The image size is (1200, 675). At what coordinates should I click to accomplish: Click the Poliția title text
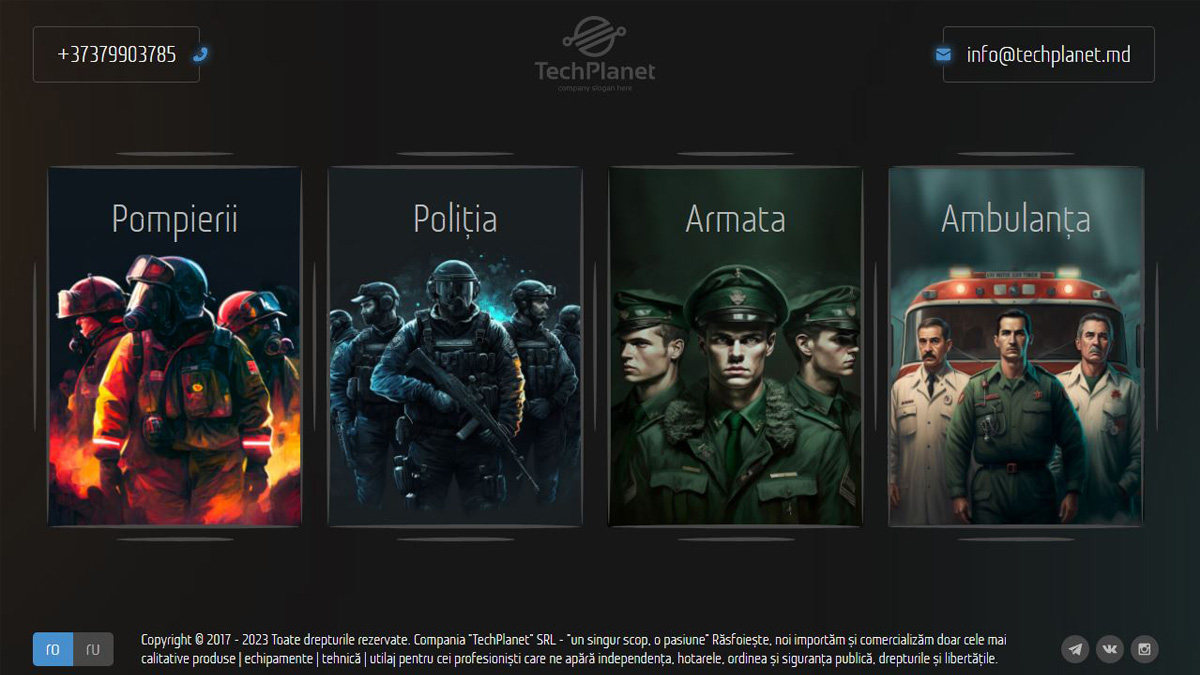pos(455,219)
